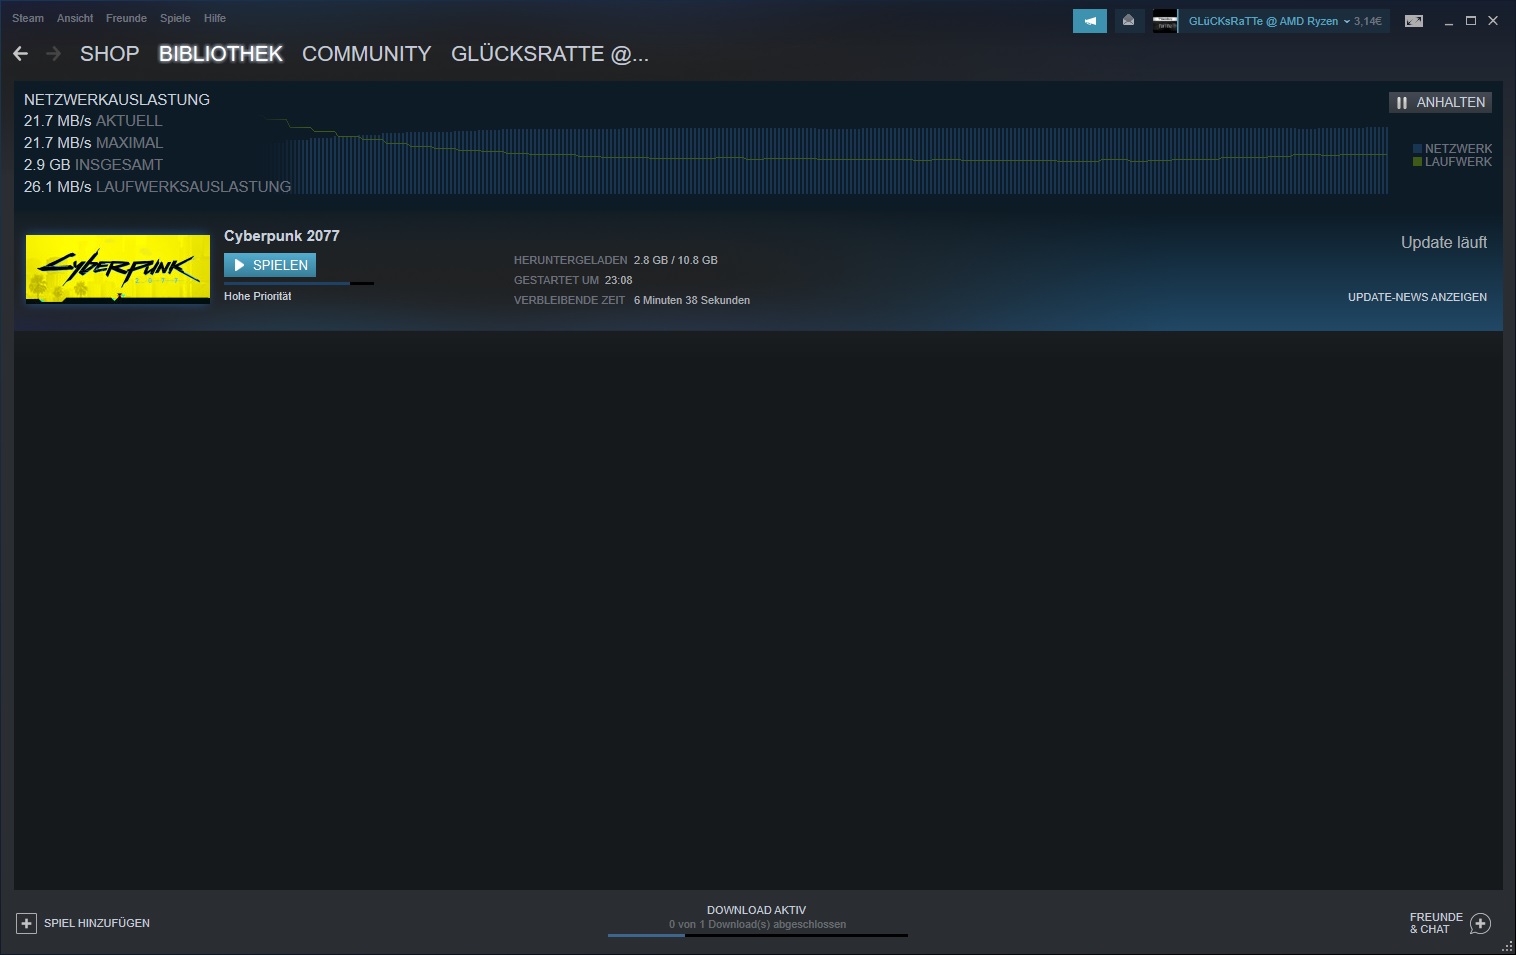Click the NETZWERKAUSLASTUNG heading
Screen dimensions: 1516x955
coord(117,100)
